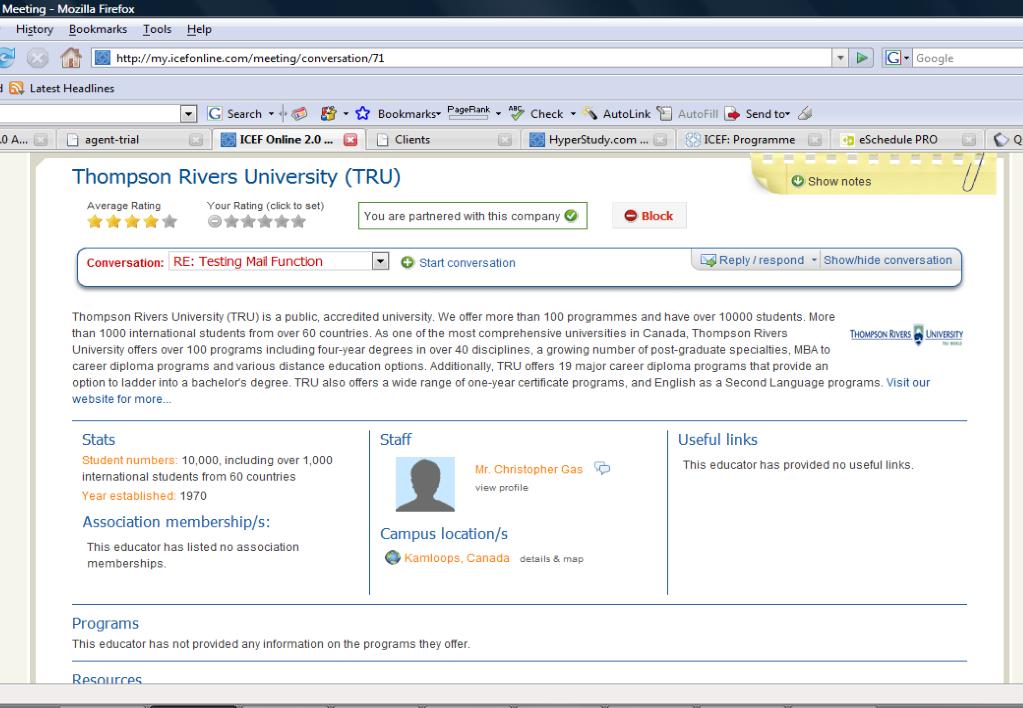Click the Google toolbar Bookmarks star icon
Viewport: 1023px width, 708px height.
363,114
